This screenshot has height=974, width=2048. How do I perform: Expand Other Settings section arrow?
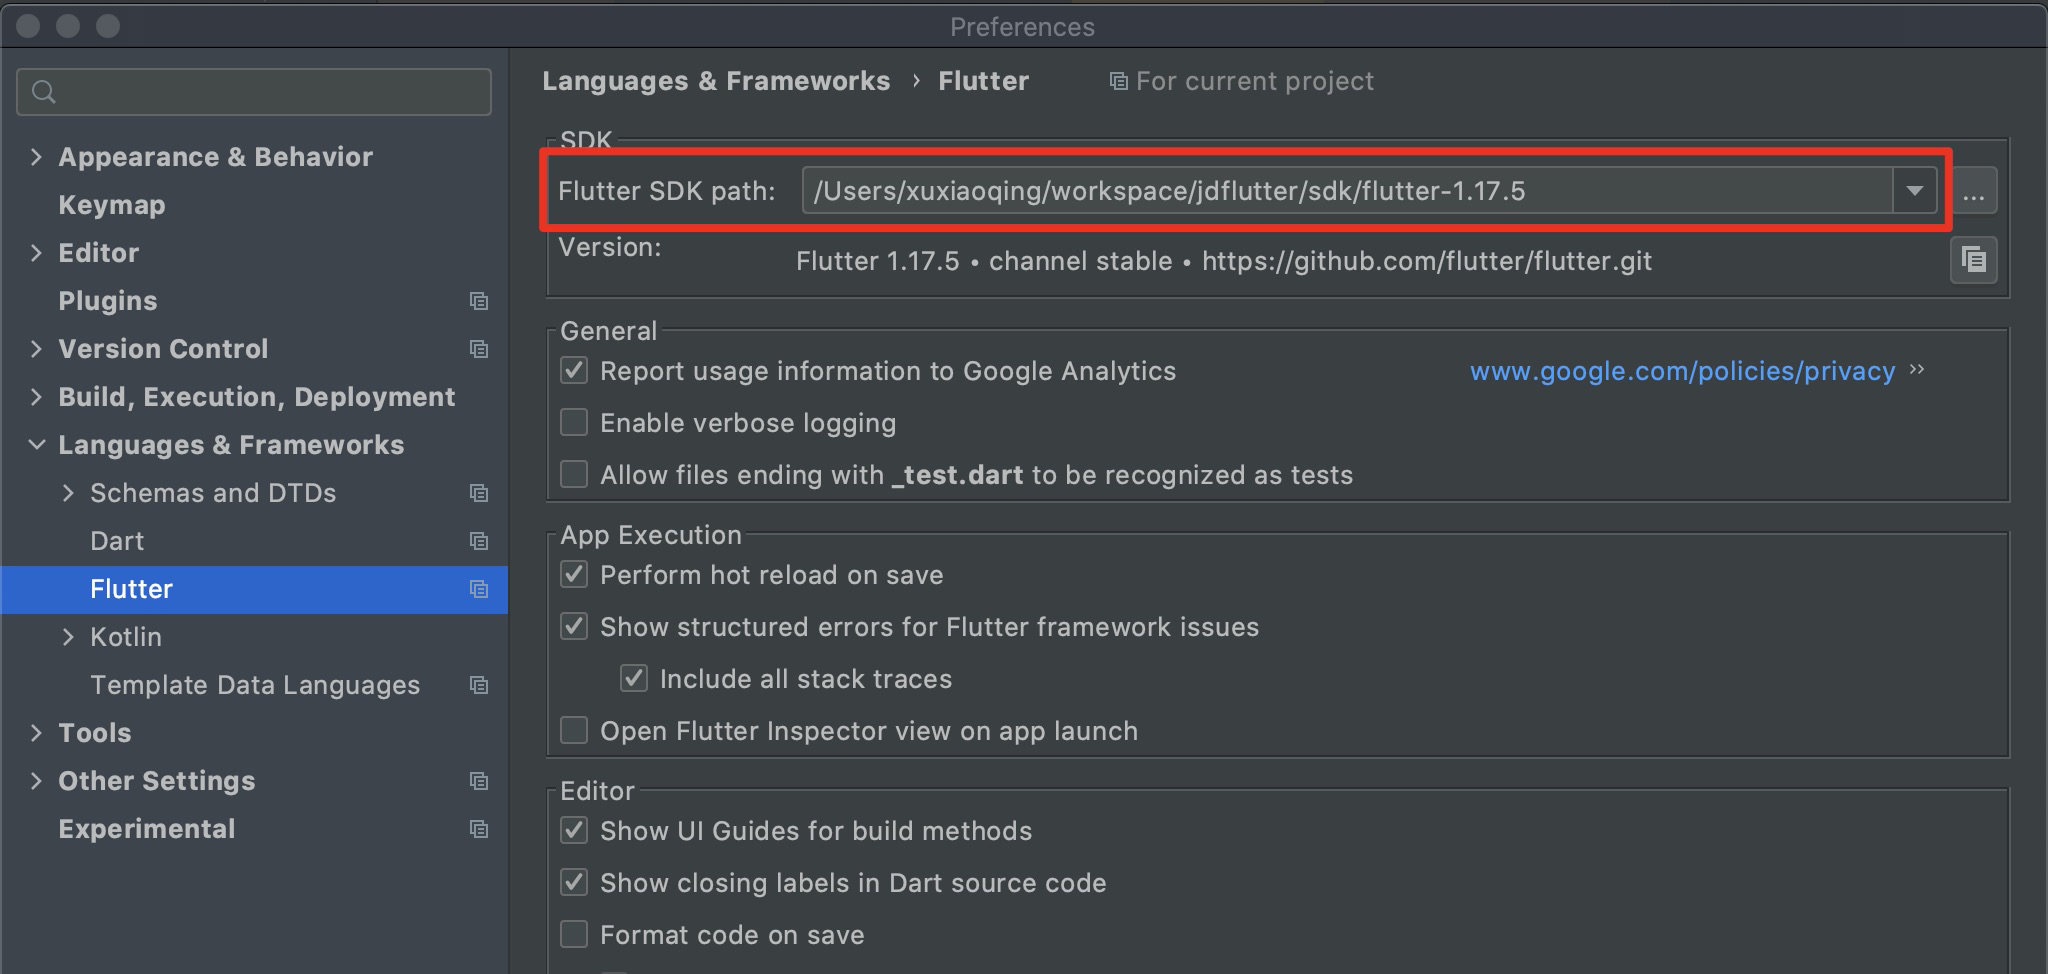coord(36,781)
